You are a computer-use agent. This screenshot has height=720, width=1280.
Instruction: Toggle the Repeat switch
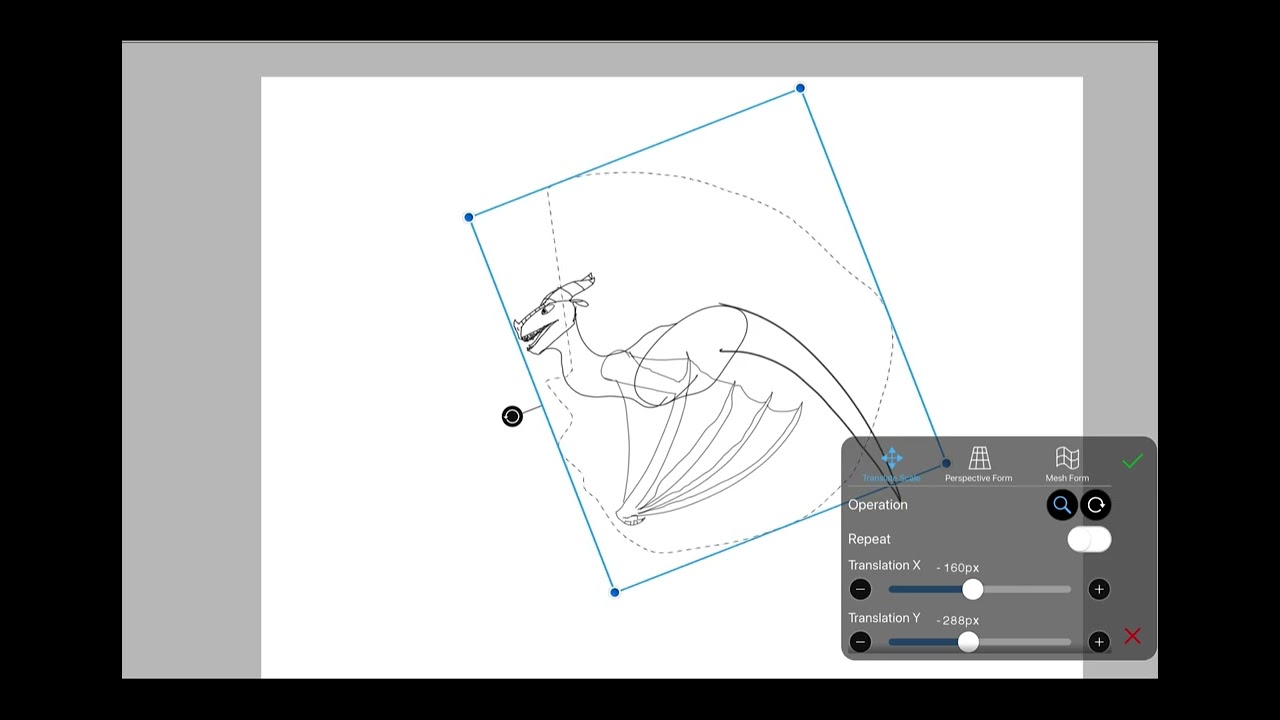click(x=1089, y=539)
